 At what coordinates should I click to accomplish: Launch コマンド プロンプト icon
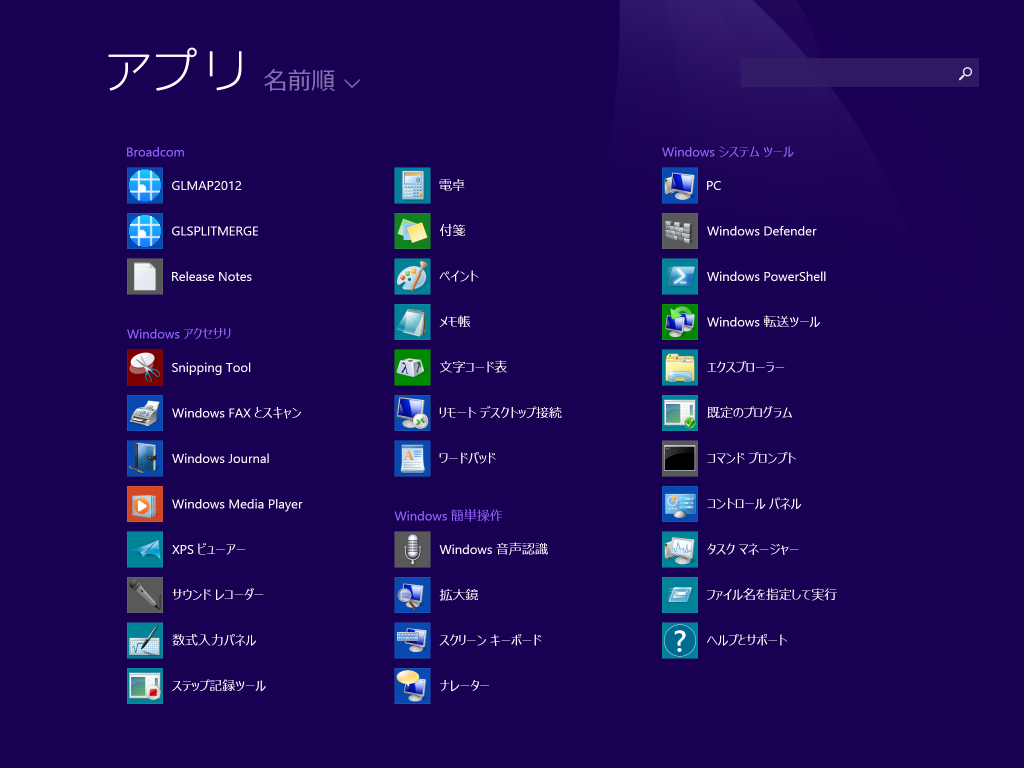point(680,458)
